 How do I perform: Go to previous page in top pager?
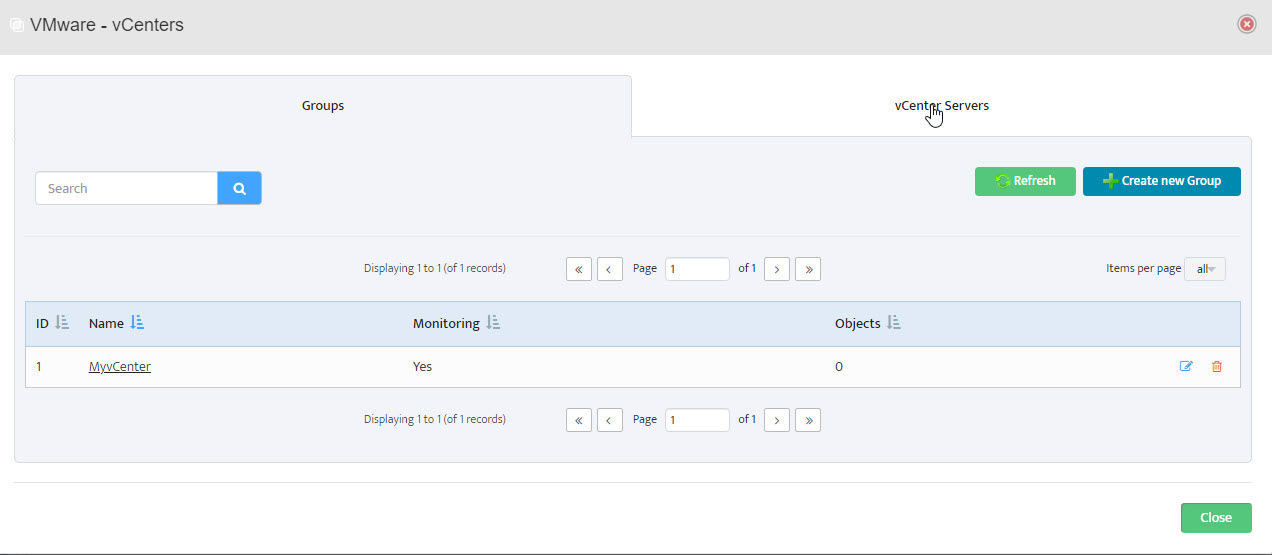click(610, 269)
